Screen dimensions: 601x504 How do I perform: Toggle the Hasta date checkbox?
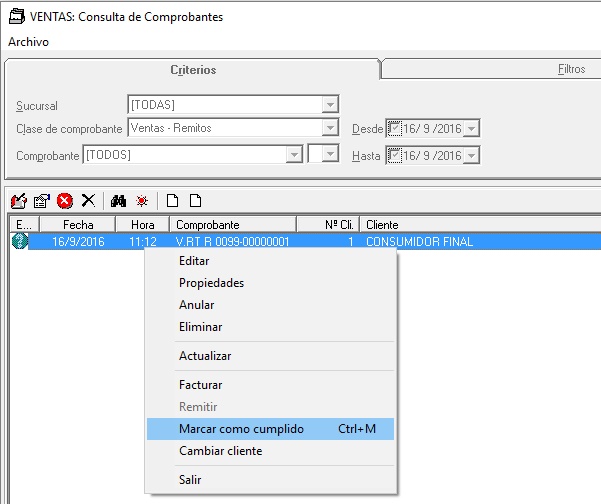click(394, 156)
